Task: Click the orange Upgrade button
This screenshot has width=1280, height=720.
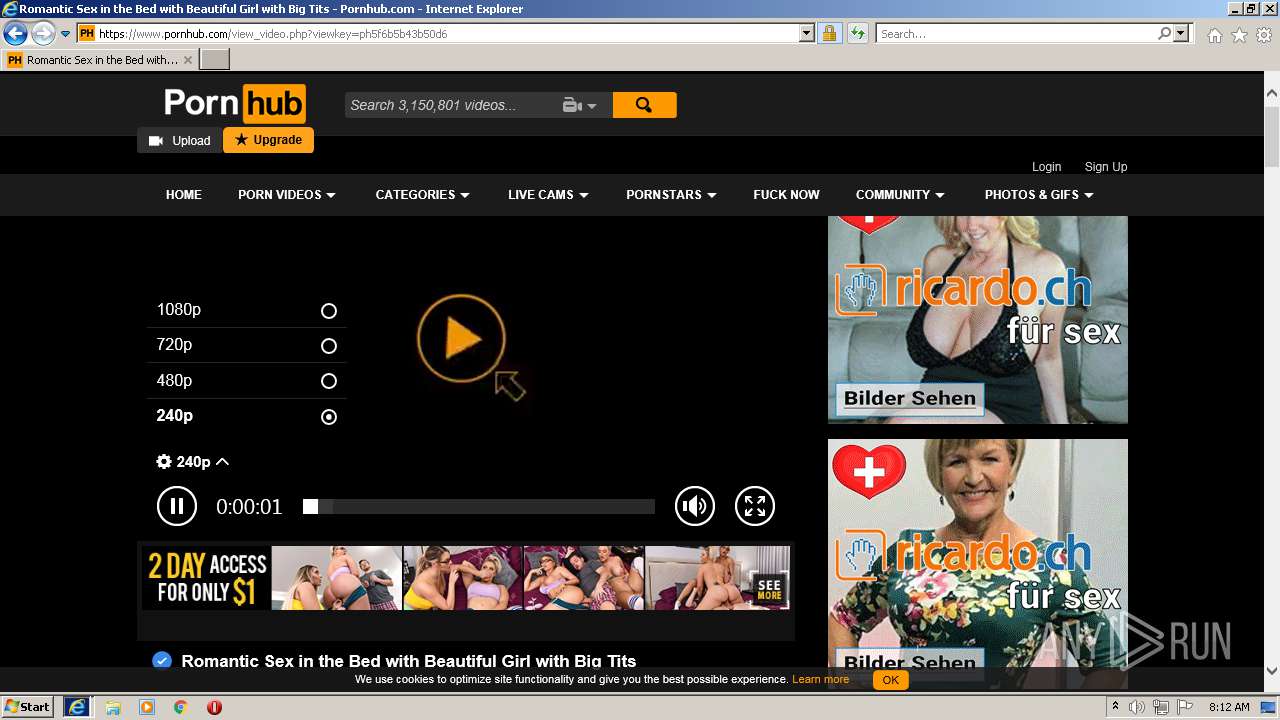Action: click(268, 140)
